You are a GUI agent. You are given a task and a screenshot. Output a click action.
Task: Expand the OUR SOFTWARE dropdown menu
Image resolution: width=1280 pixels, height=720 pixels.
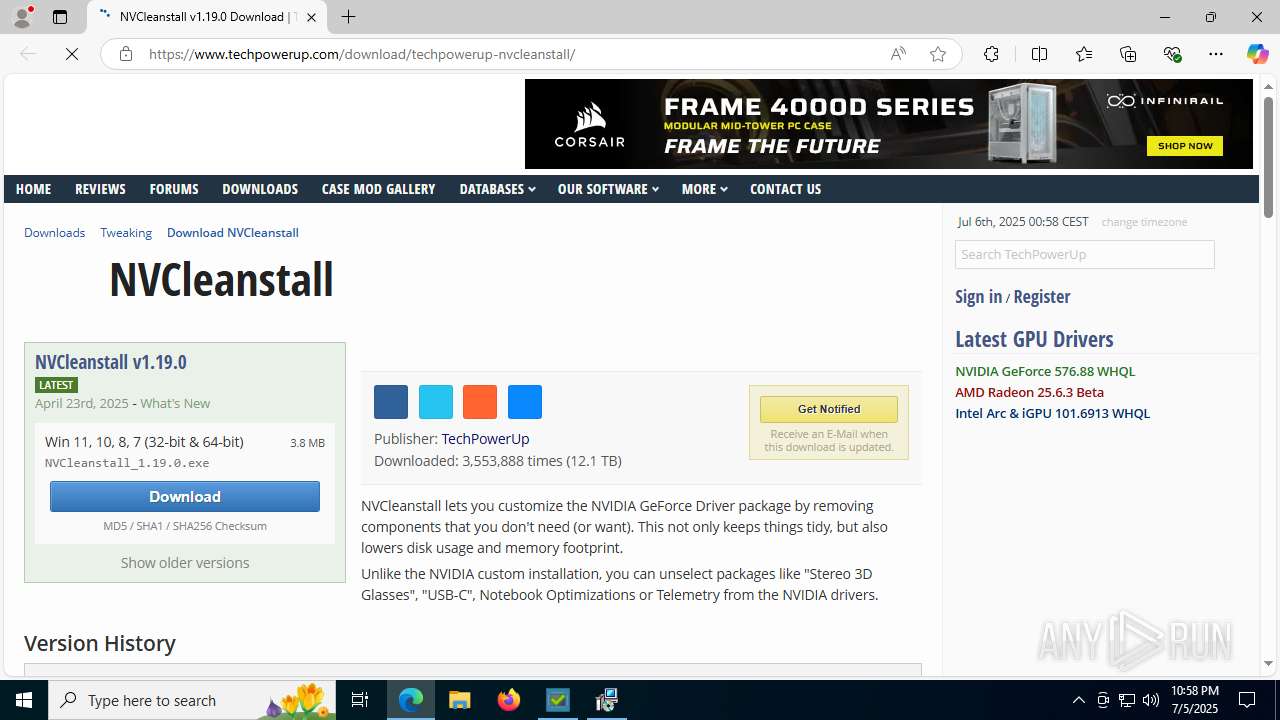(x=608, y=189)
